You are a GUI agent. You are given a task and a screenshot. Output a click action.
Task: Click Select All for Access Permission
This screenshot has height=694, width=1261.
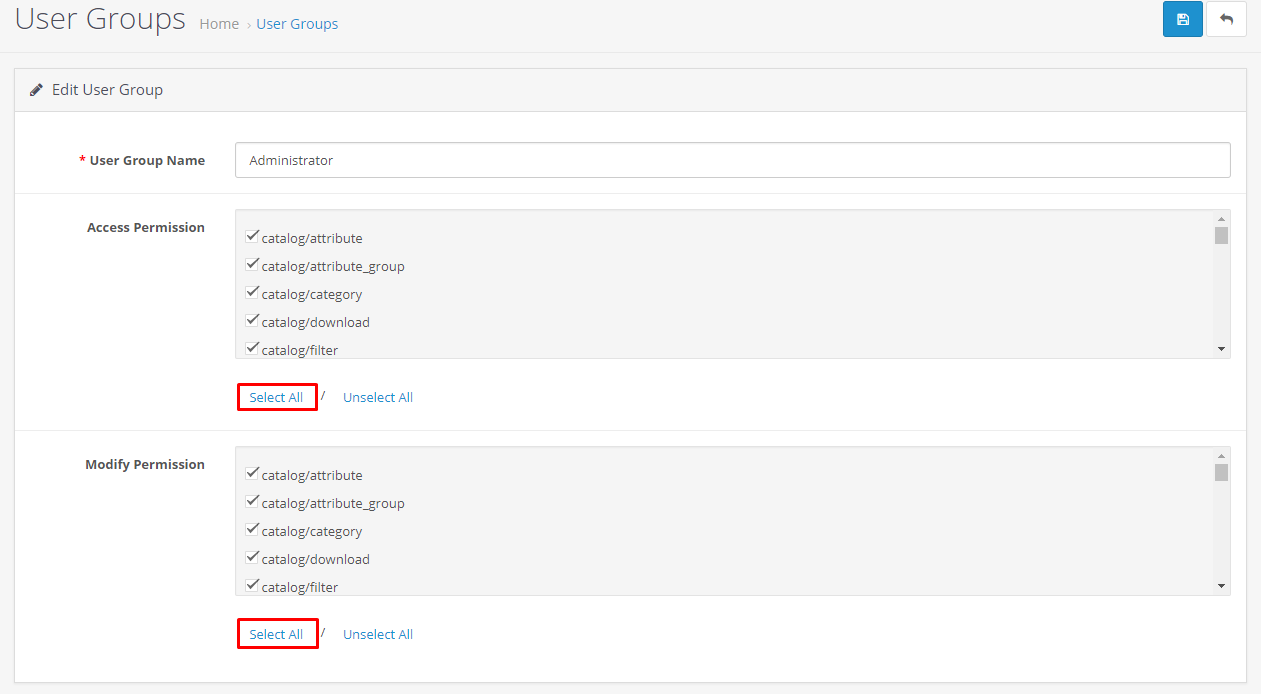tap(276, 397)
